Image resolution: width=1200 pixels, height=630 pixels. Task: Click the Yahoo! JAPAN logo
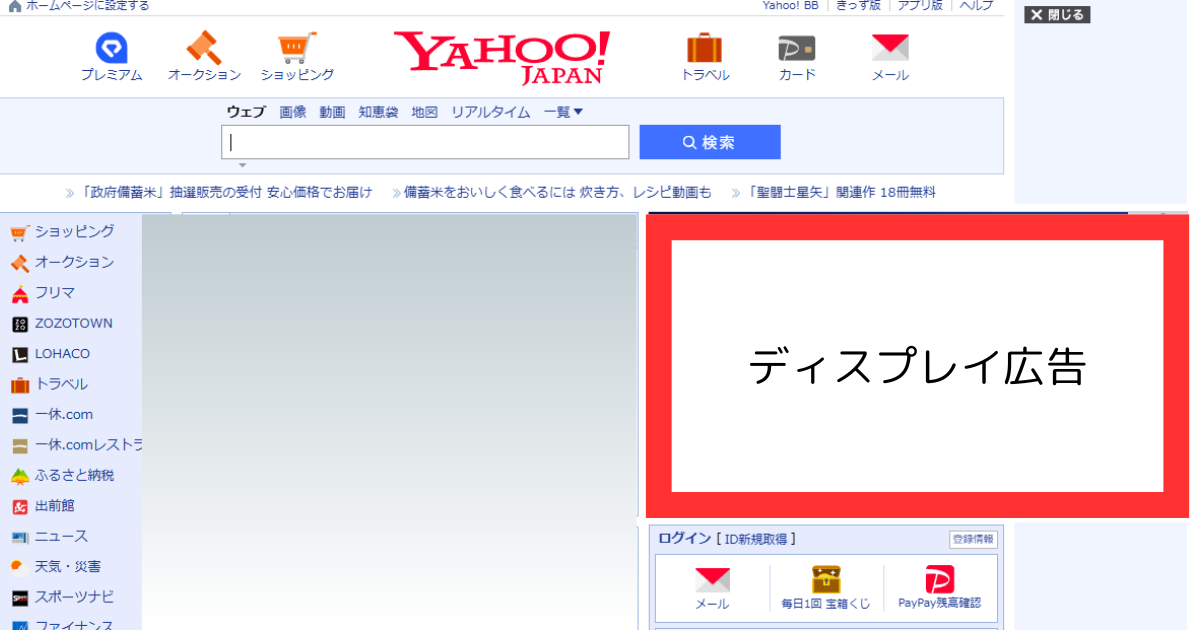(x=502, y=57)
